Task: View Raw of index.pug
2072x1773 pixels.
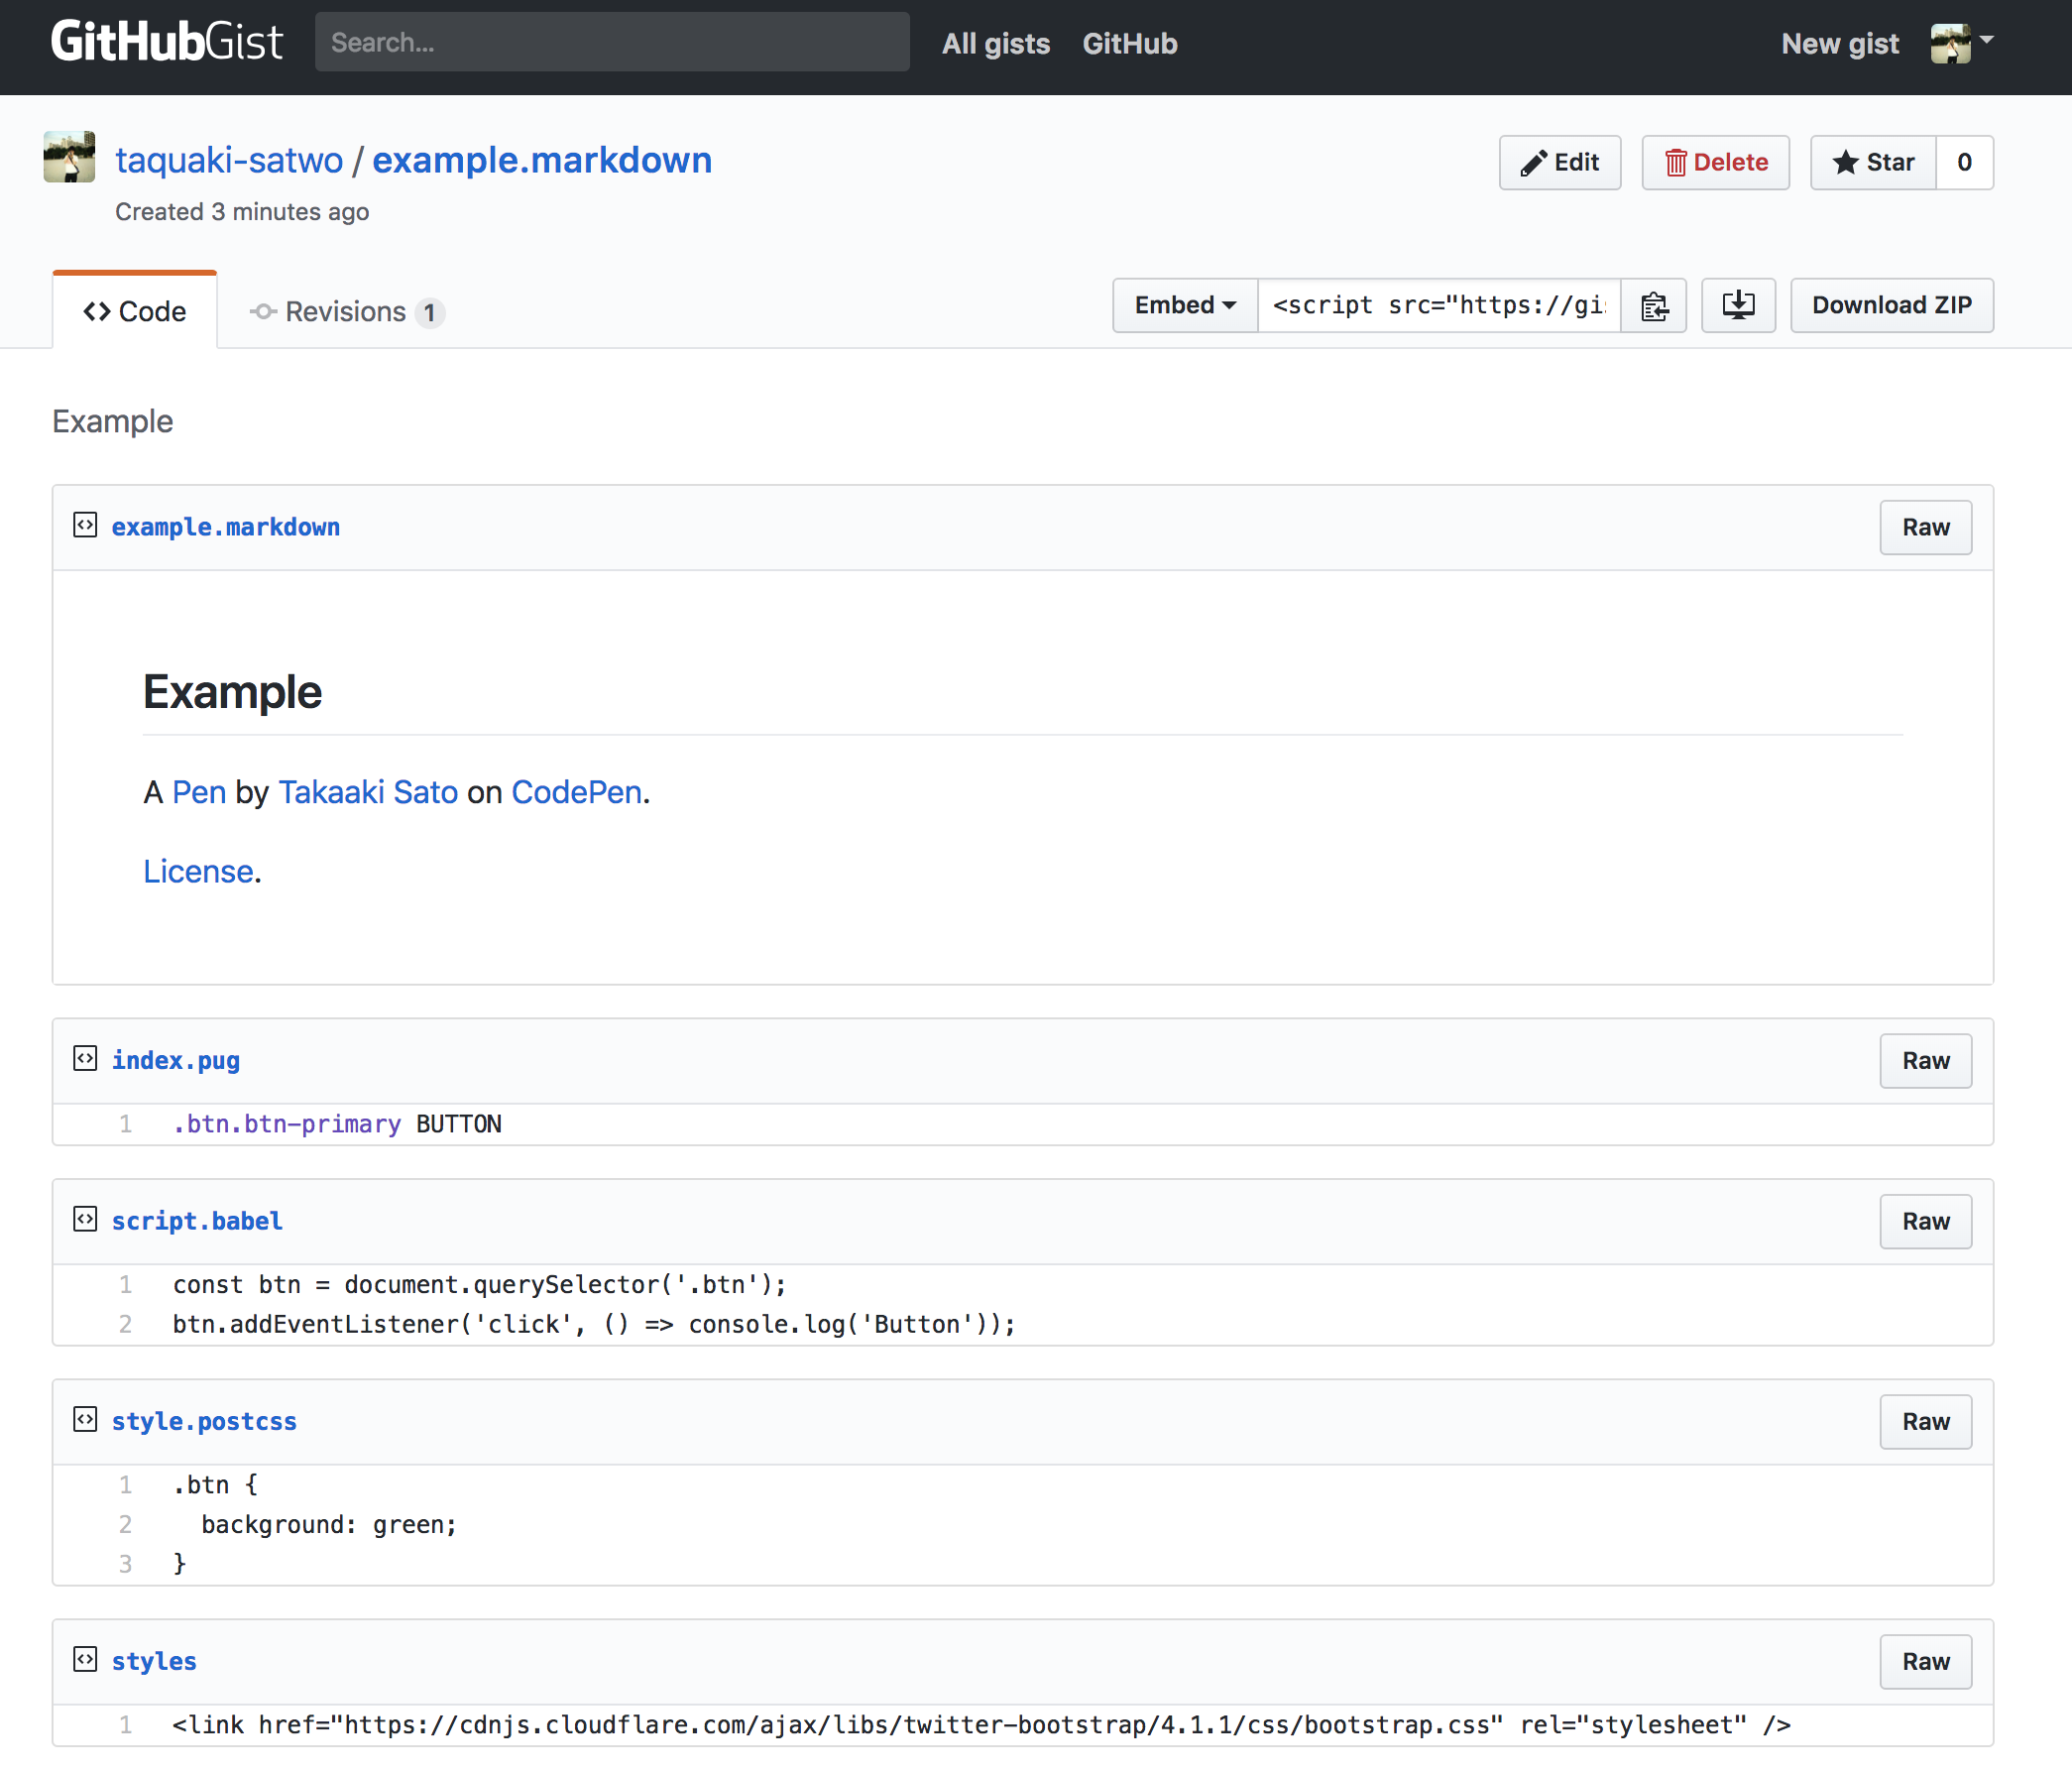Action: pos(1926,1060)
